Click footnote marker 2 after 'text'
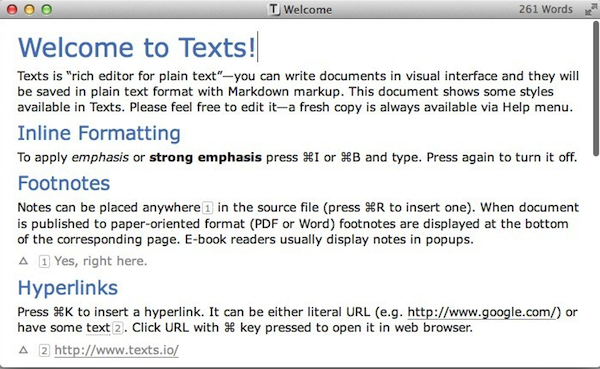The width and height of the screenshot is (600, 369). [118, 328]
